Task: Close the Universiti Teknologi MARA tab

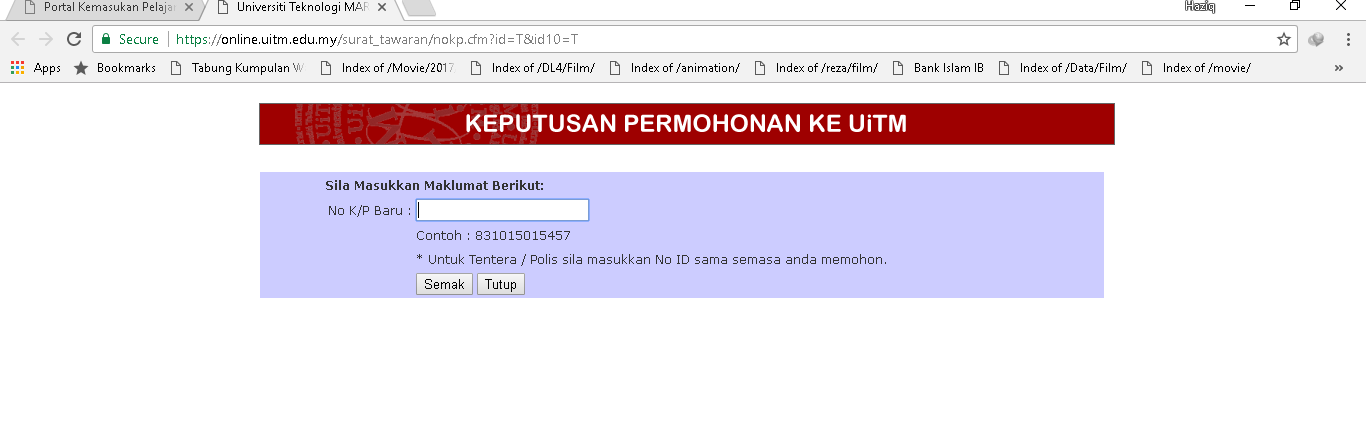Action: click(382, 7)
